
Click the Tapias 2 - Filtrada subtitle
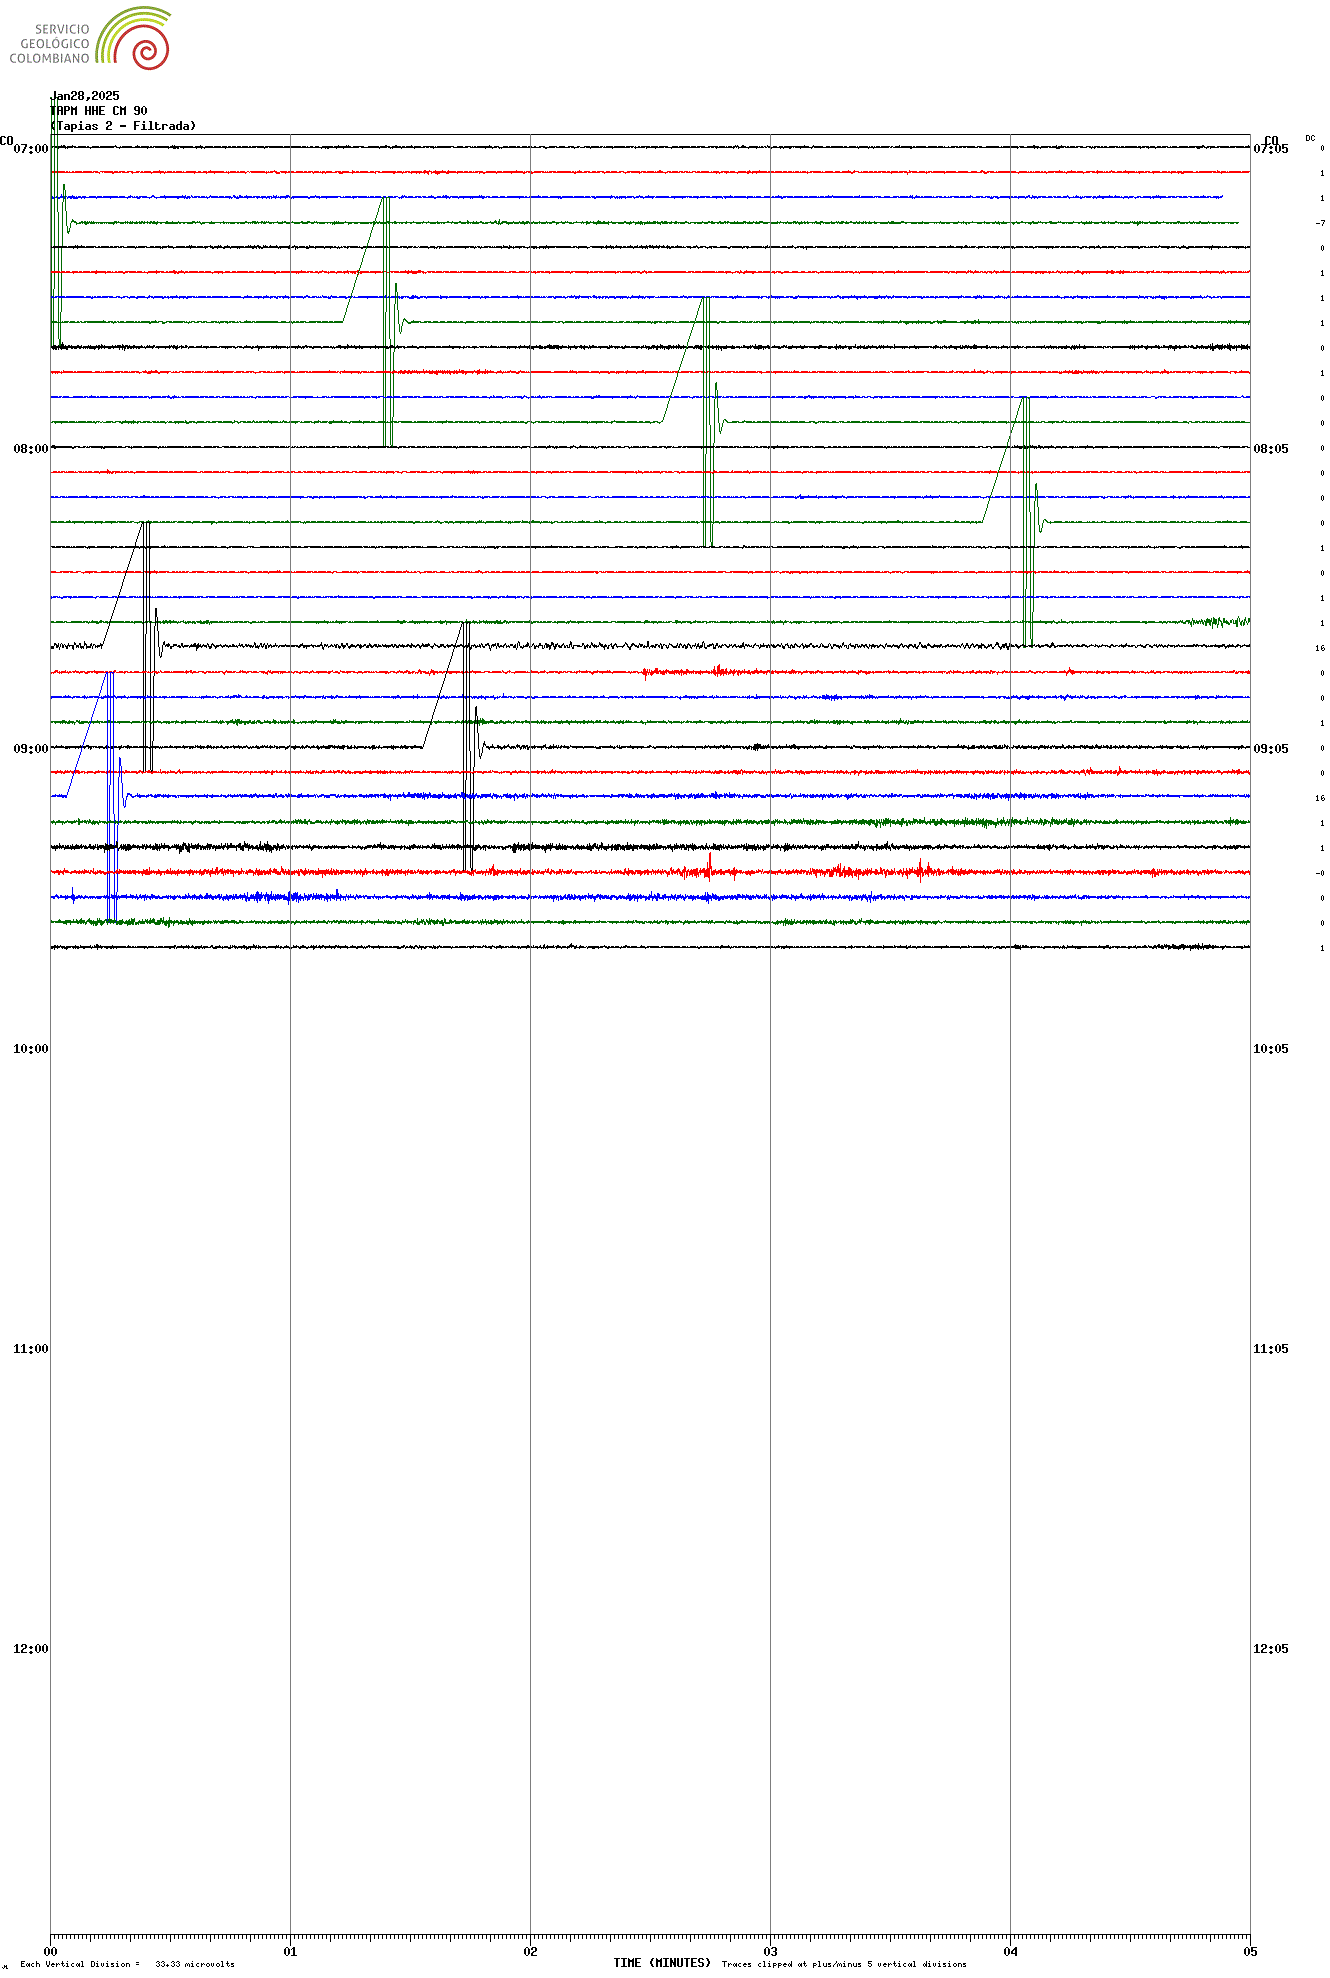click(x=124, y=126)
